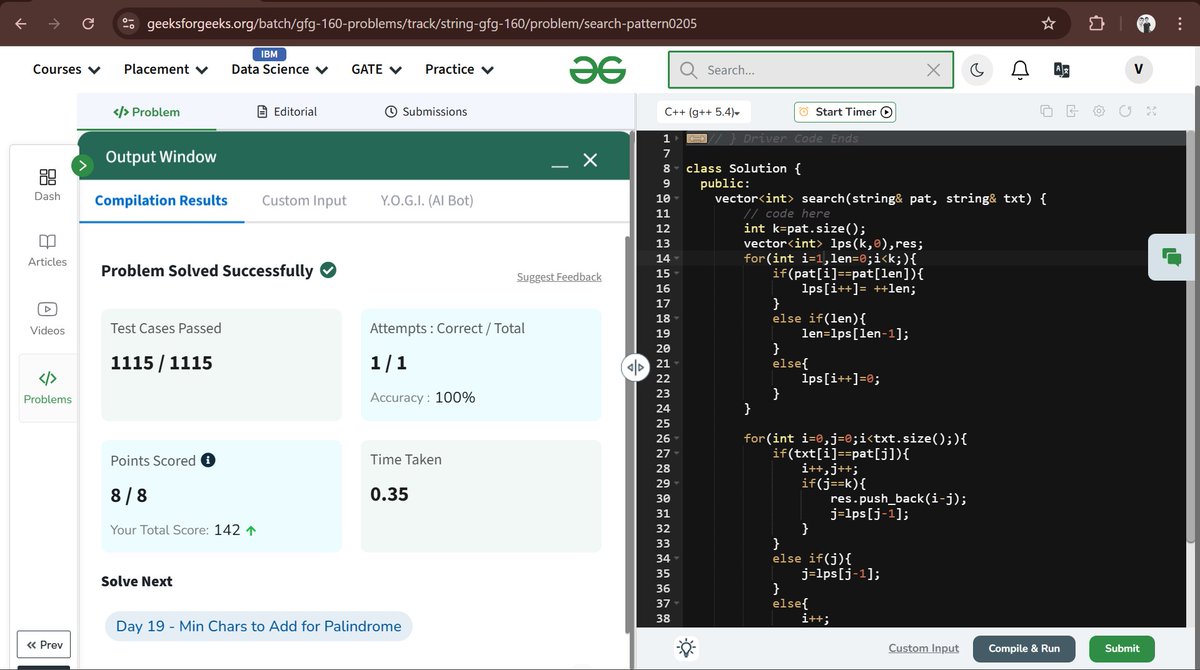Open Day 19 Min Chars to Add for Palindrome
Image resolution: width=1200 pixels, height=670 pixels.
(258, 626)
